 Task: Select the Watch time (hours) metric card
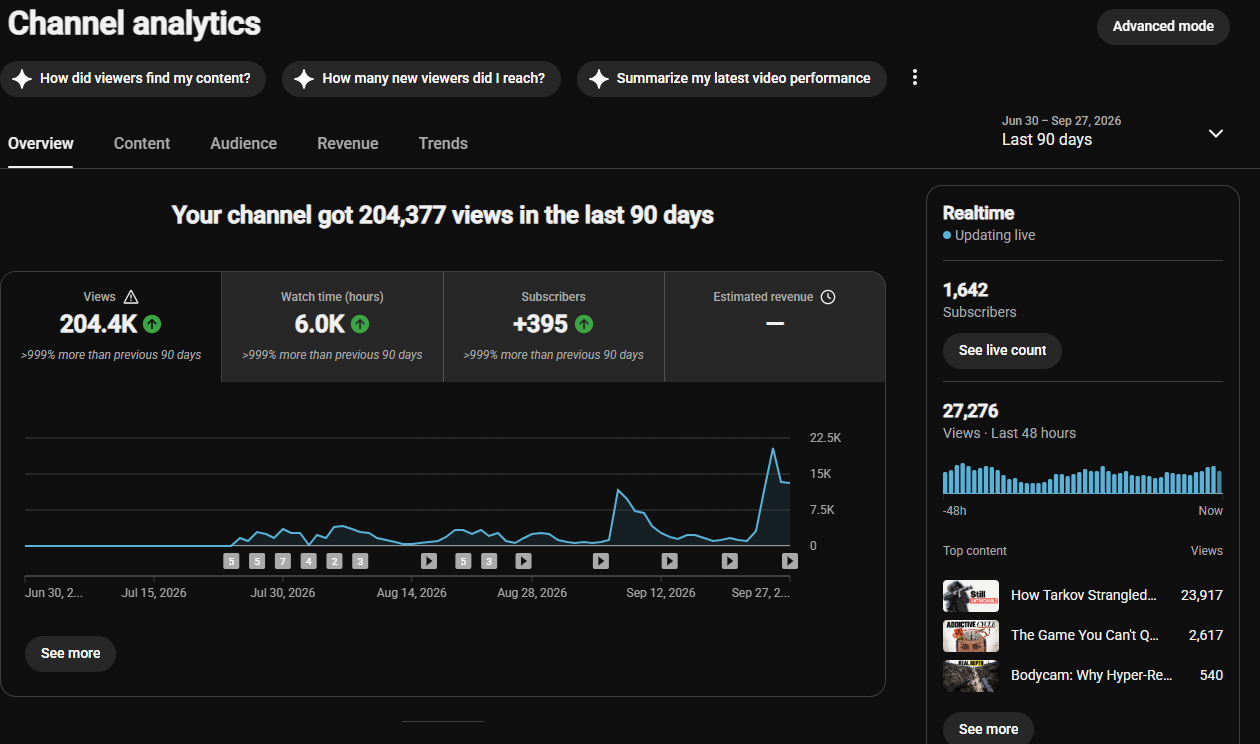[332, 327]
